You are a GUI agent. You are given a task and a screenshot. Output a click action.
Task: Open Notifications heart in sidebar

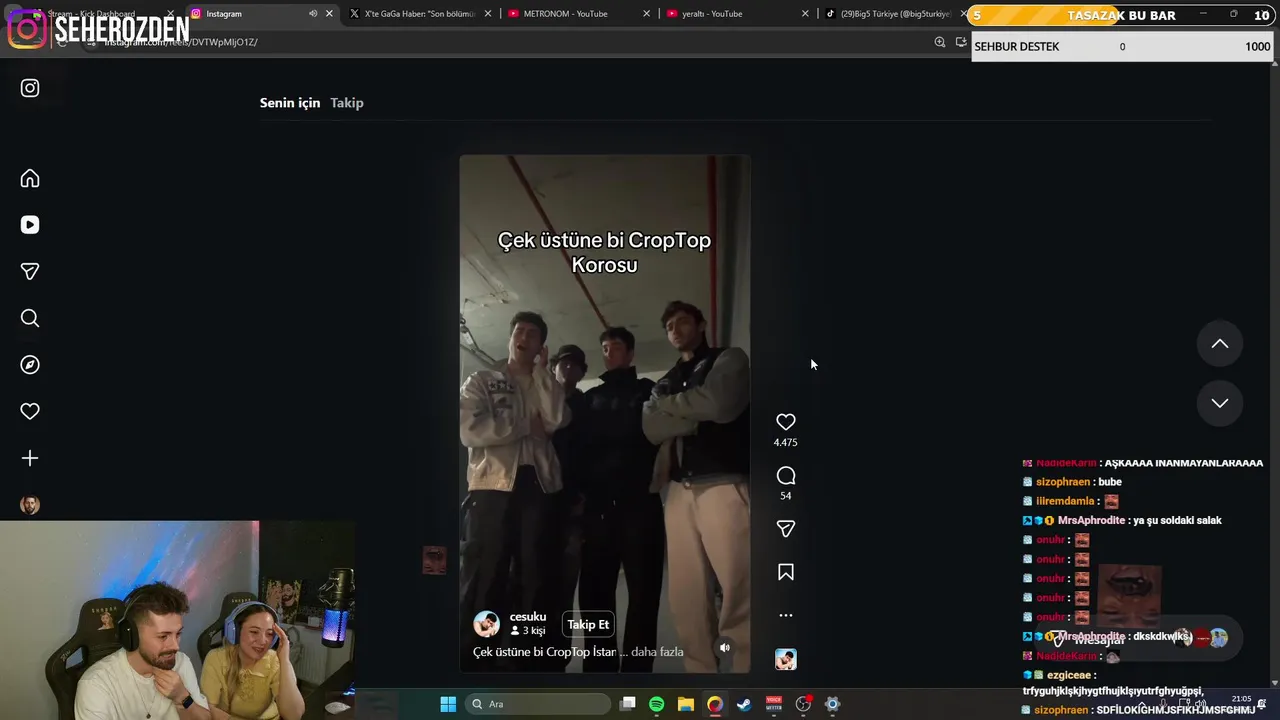(30, 411)
